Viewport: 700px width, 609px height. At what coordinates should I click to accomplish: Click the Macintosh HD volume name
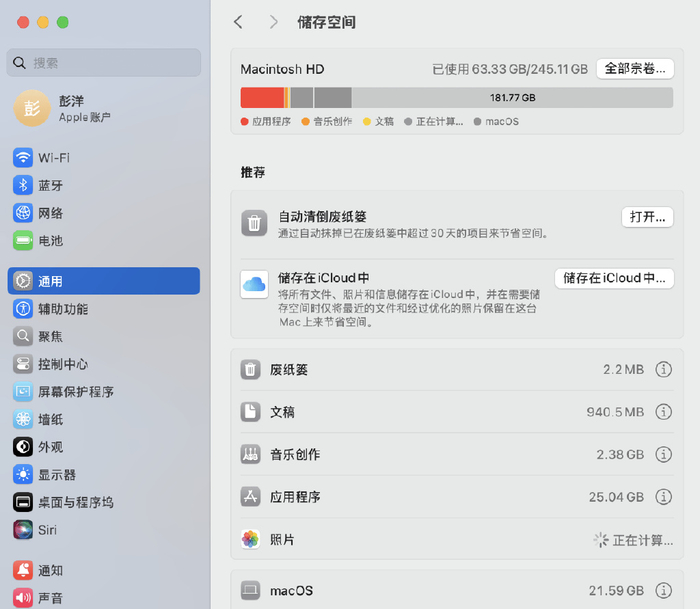coord(282,69)
